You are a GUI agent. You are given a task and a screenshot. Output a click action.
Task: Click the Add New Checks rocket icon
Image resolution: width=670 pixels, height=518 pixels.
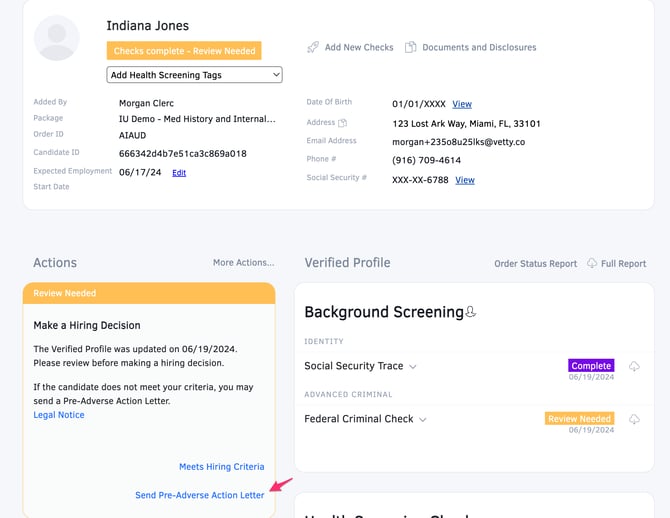[313, 47]
